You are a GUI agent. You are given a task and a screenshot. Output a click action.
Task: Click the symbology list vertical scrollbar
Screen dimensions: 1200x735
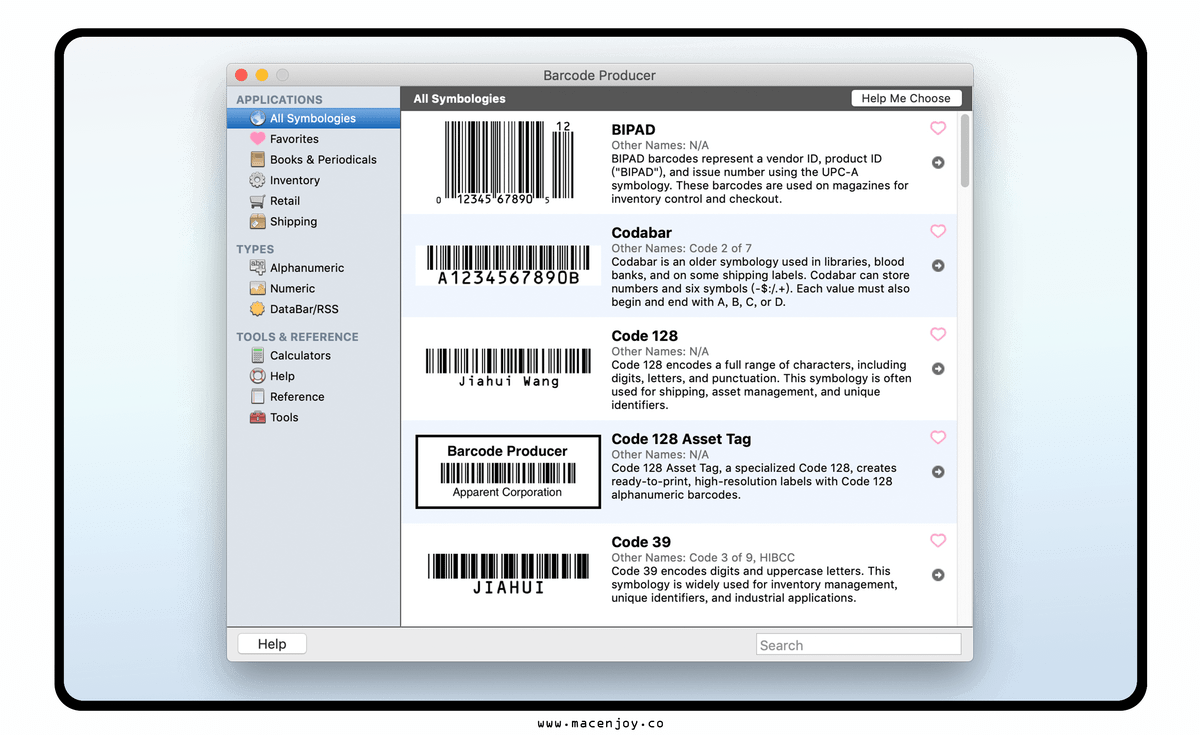point(965,150)
